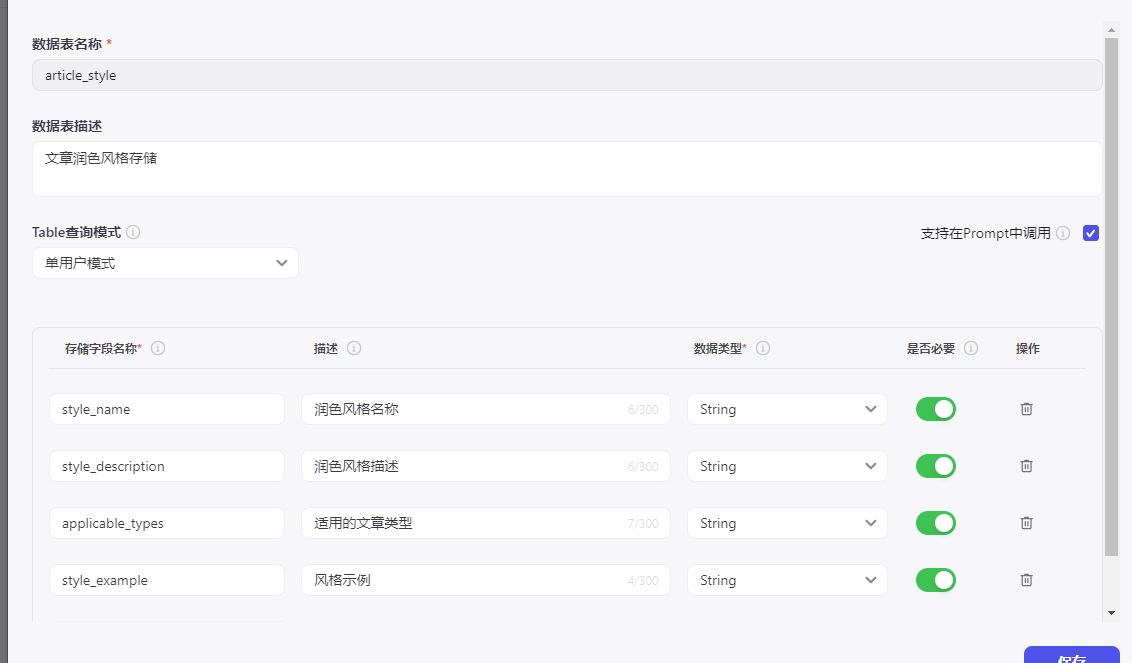The image size is (1132, 663).
Task: Open String type dropdown for style_description
Action: [x=787, y=466]
